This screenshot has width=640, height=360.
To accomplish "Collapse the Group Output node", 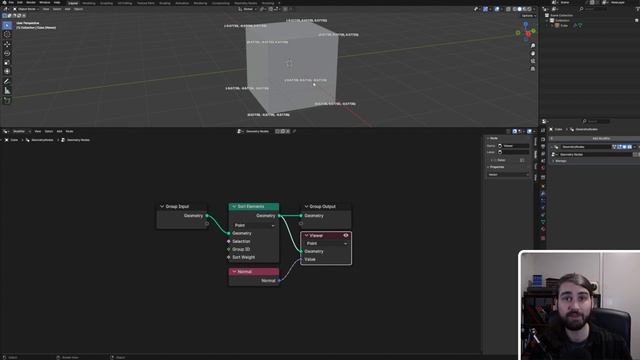I will pos(307,207).
